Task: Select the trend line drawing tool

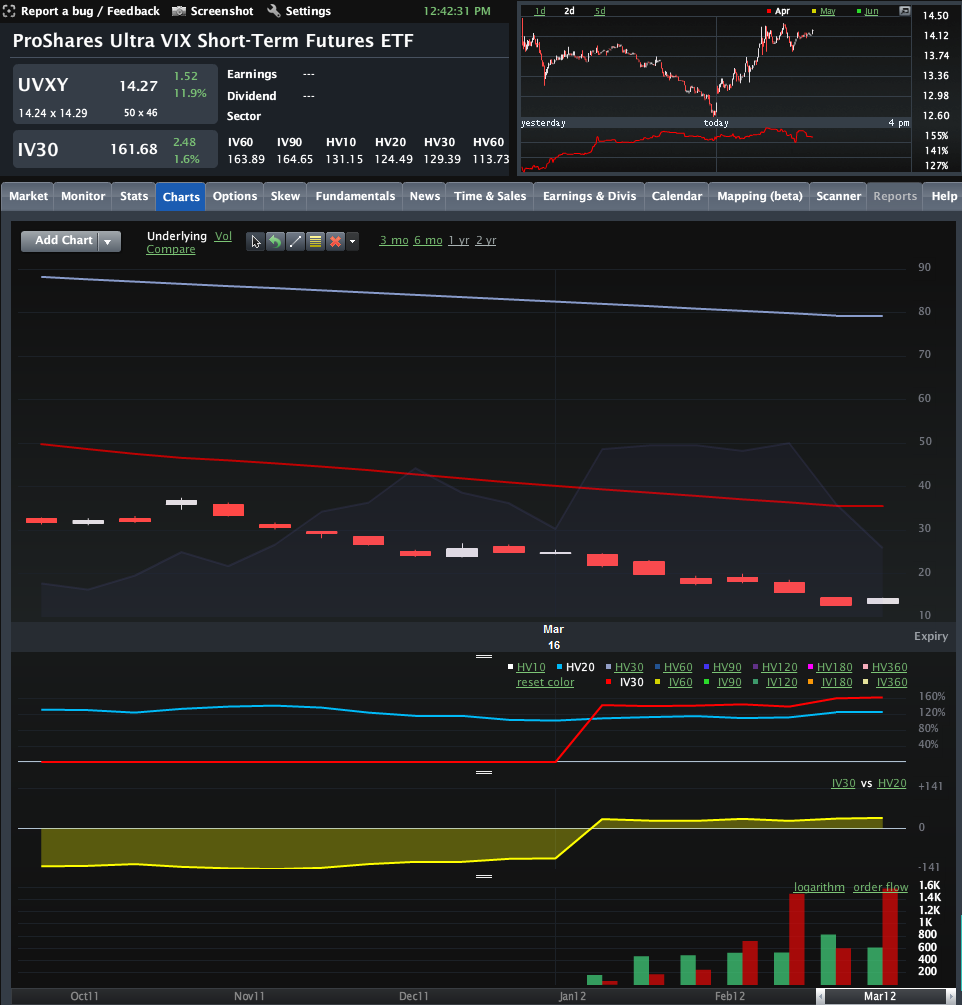Action: coord(295,242)
